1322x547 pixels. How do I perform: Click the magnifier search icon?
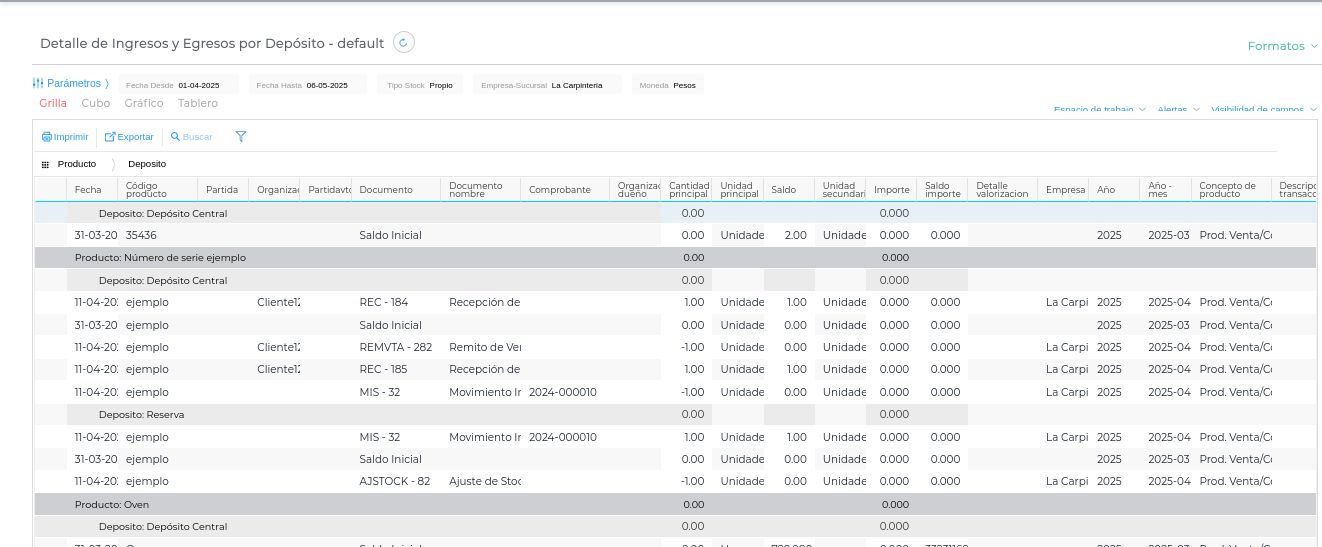click(175, 137)
